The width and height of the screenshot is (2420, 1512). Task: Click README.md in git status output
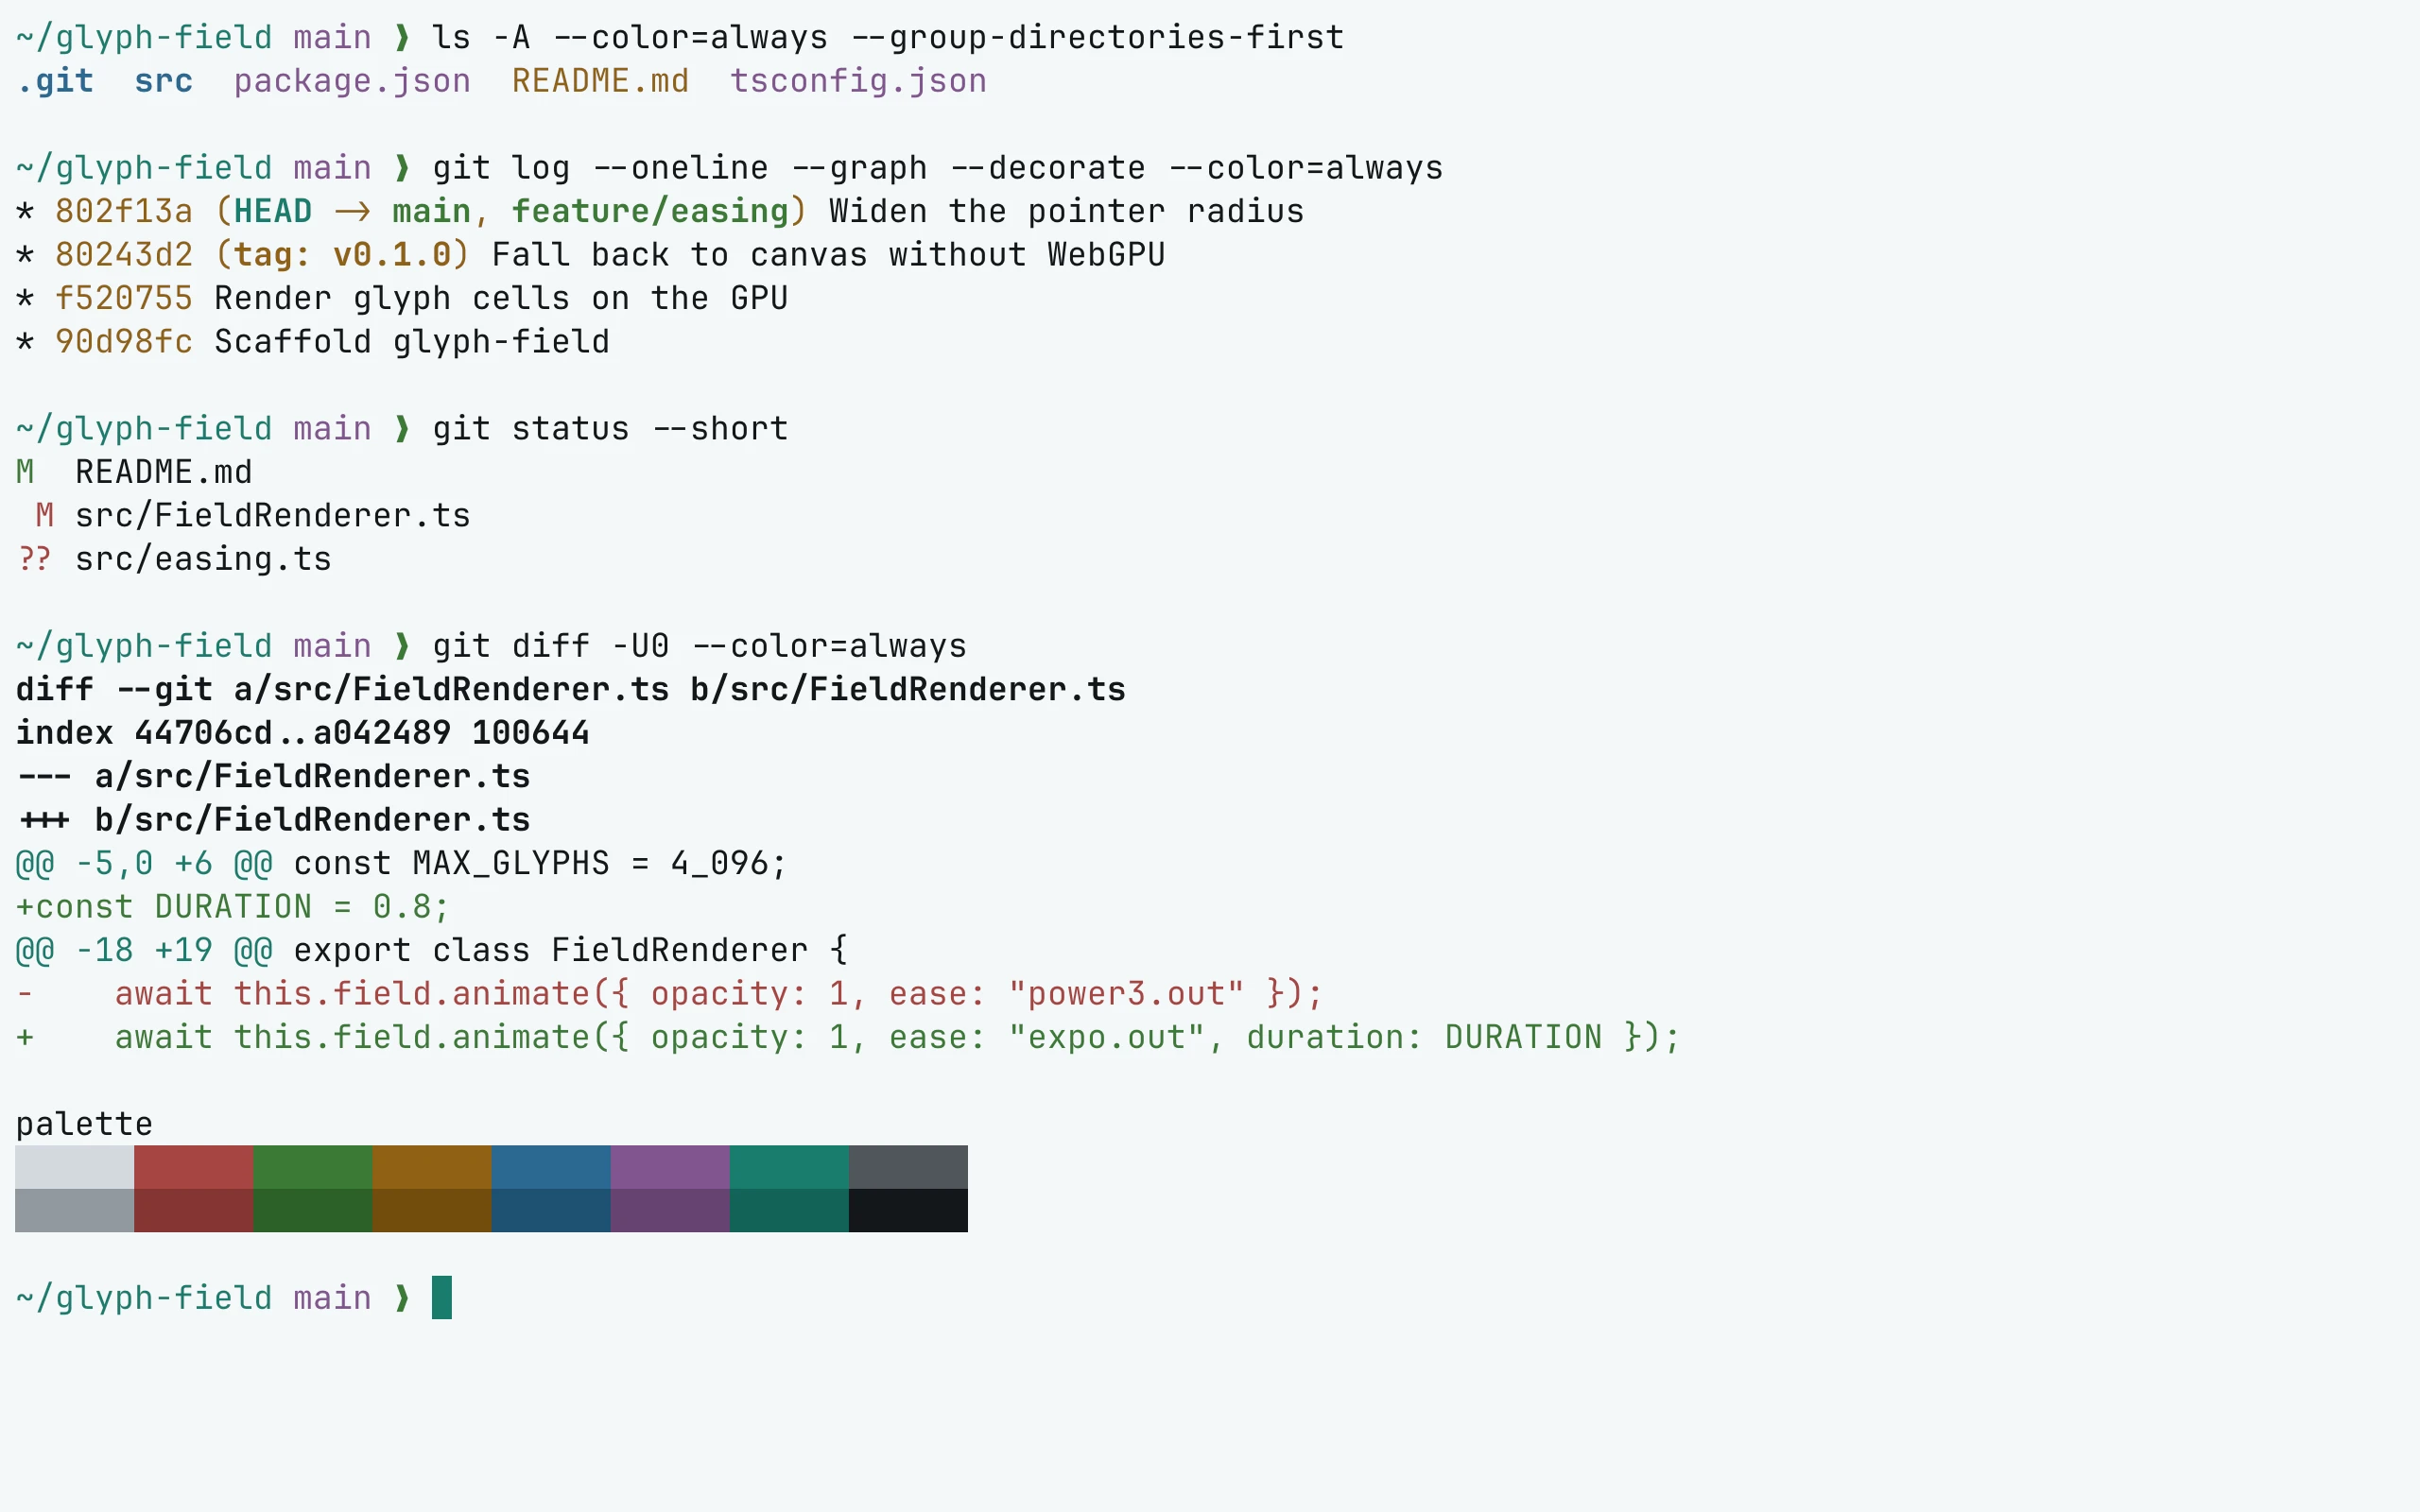click(164, 472)
